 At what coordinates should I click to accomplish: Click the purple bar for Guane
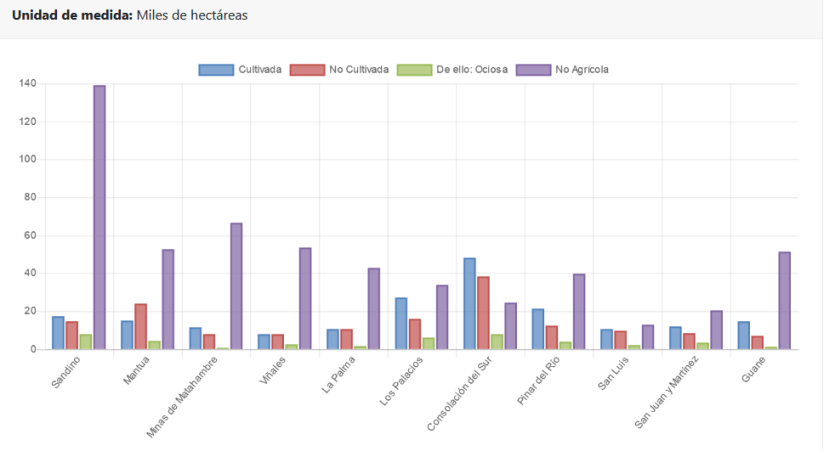(x=784, y=300)
